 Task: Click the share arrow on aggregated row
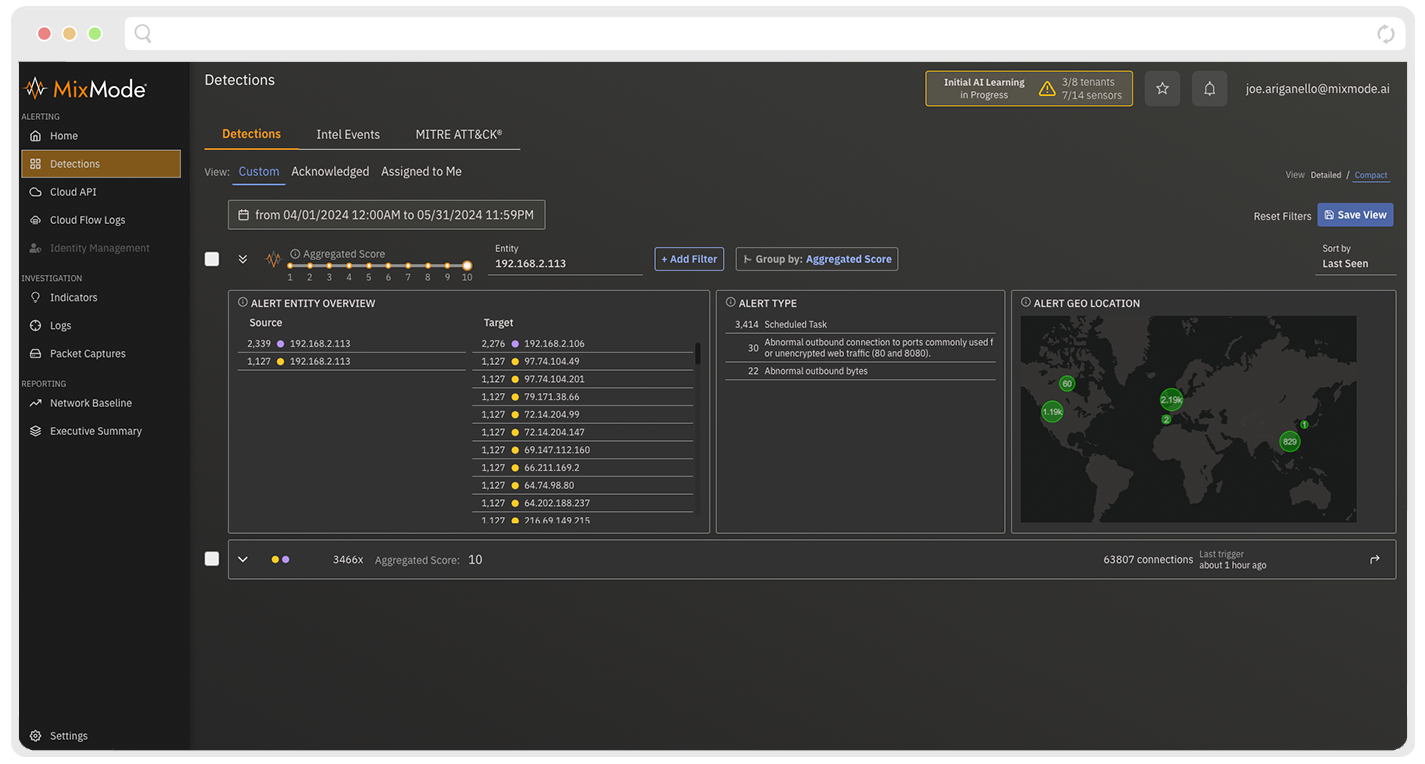pyautogui.click(x=1375, y=560)
